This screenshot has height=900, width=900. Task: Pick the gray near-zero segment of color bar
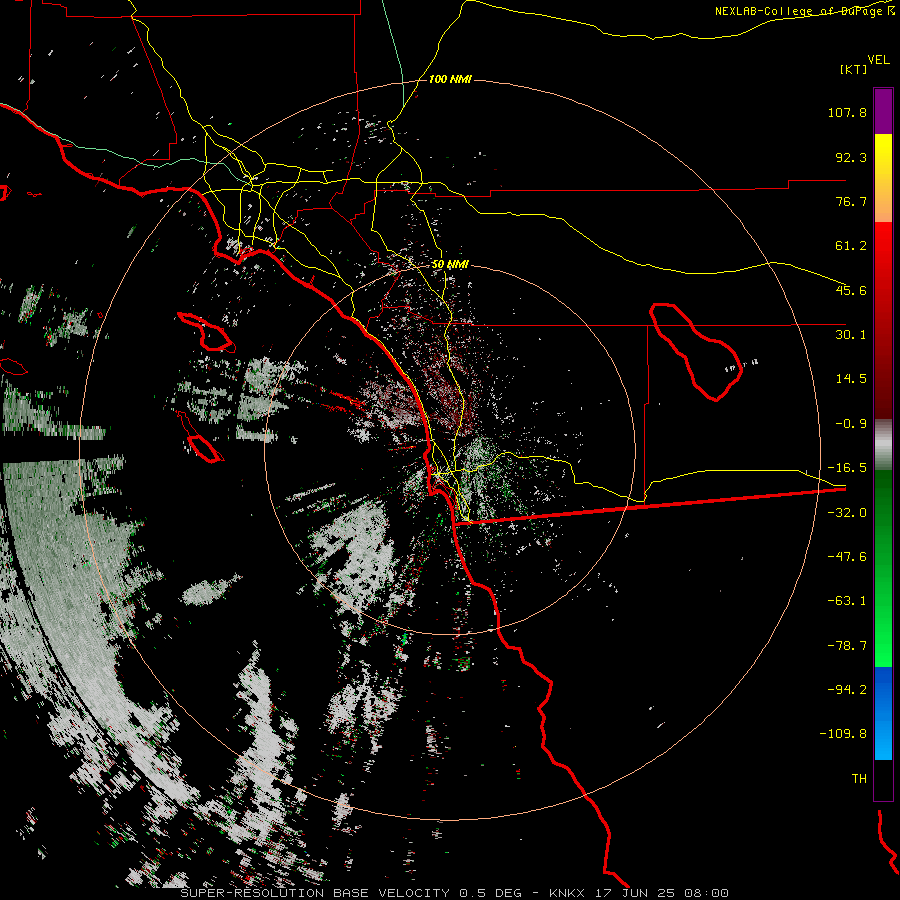pyautogui.click(x=883, y=445)
